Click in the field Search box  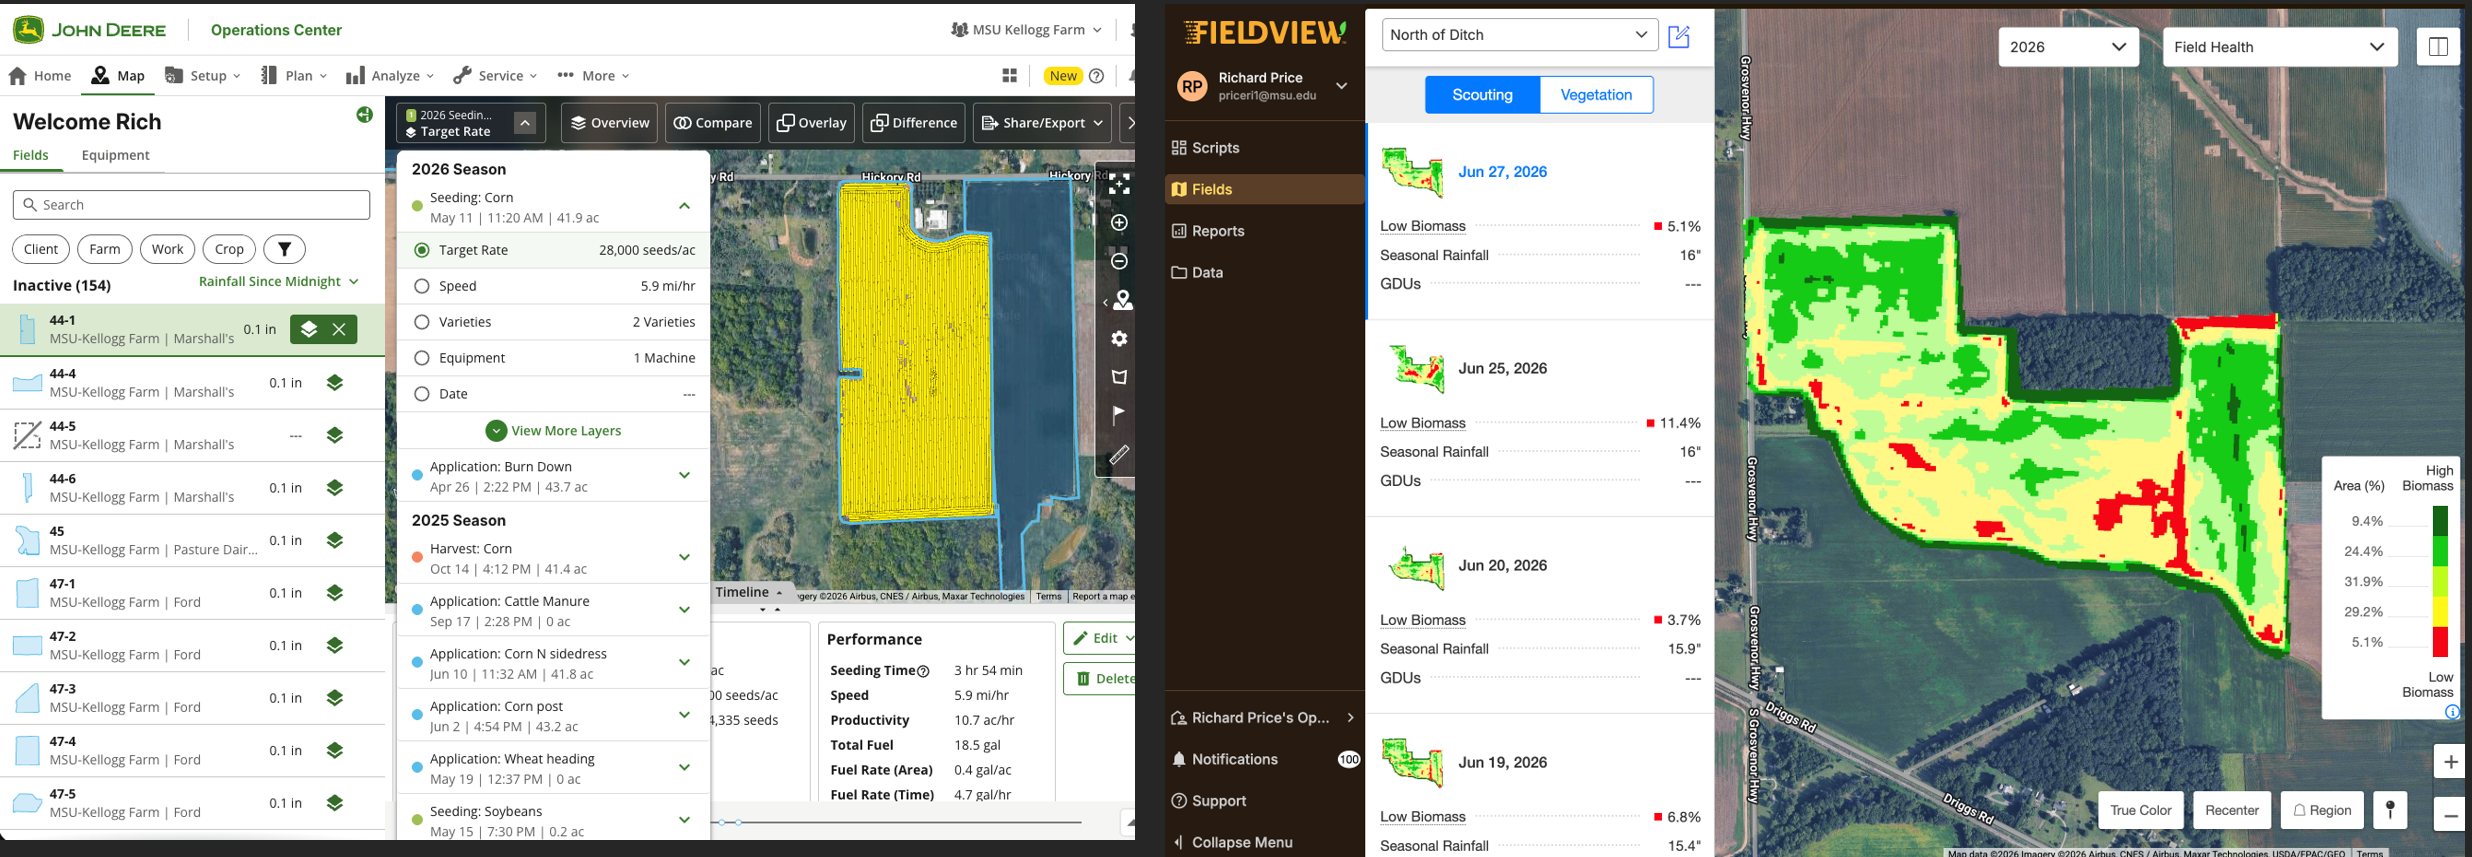click(191, 205)
